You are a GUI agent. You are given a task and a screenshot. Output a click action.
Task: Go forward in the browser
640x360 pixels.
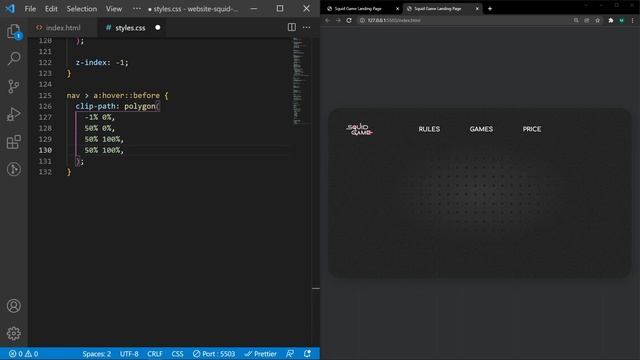pos(338,20)
